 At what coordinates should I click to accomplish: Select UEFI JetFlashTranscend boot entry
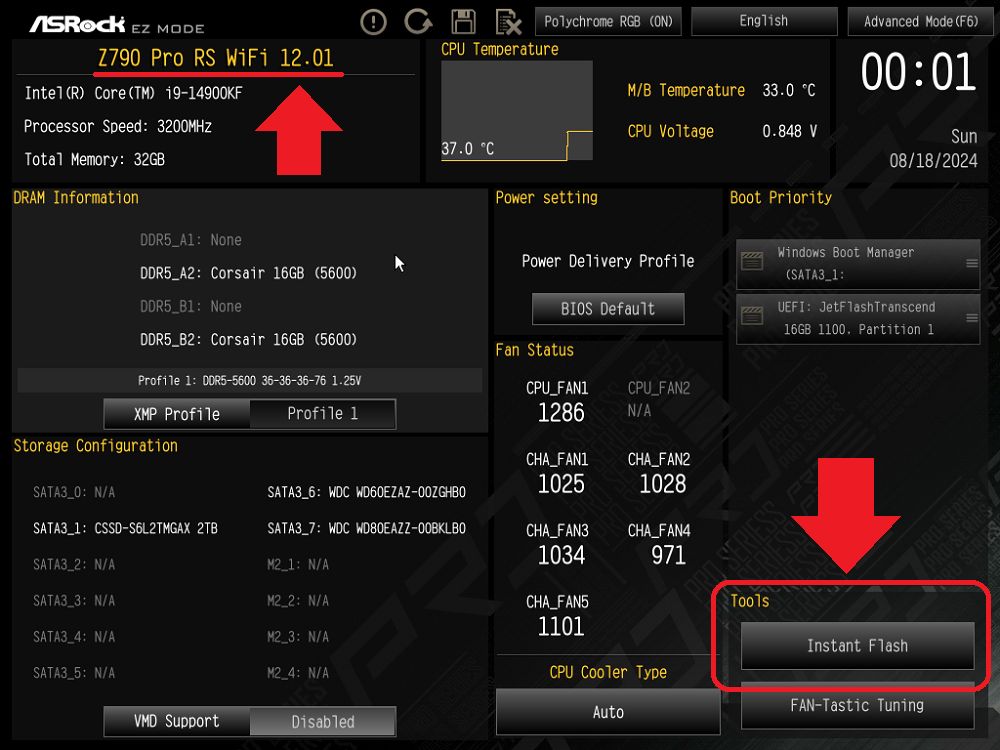pos(858,318)
